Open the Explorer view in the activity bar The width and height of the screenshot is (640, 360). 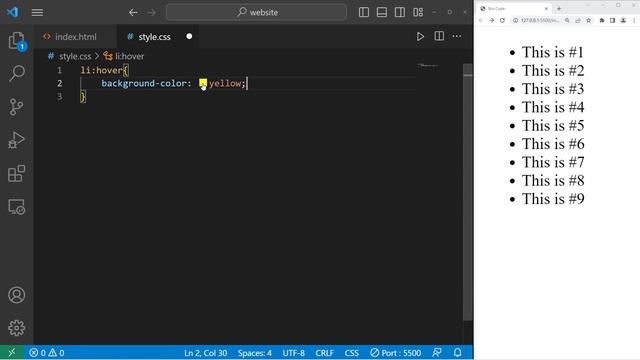pos(17,40)
